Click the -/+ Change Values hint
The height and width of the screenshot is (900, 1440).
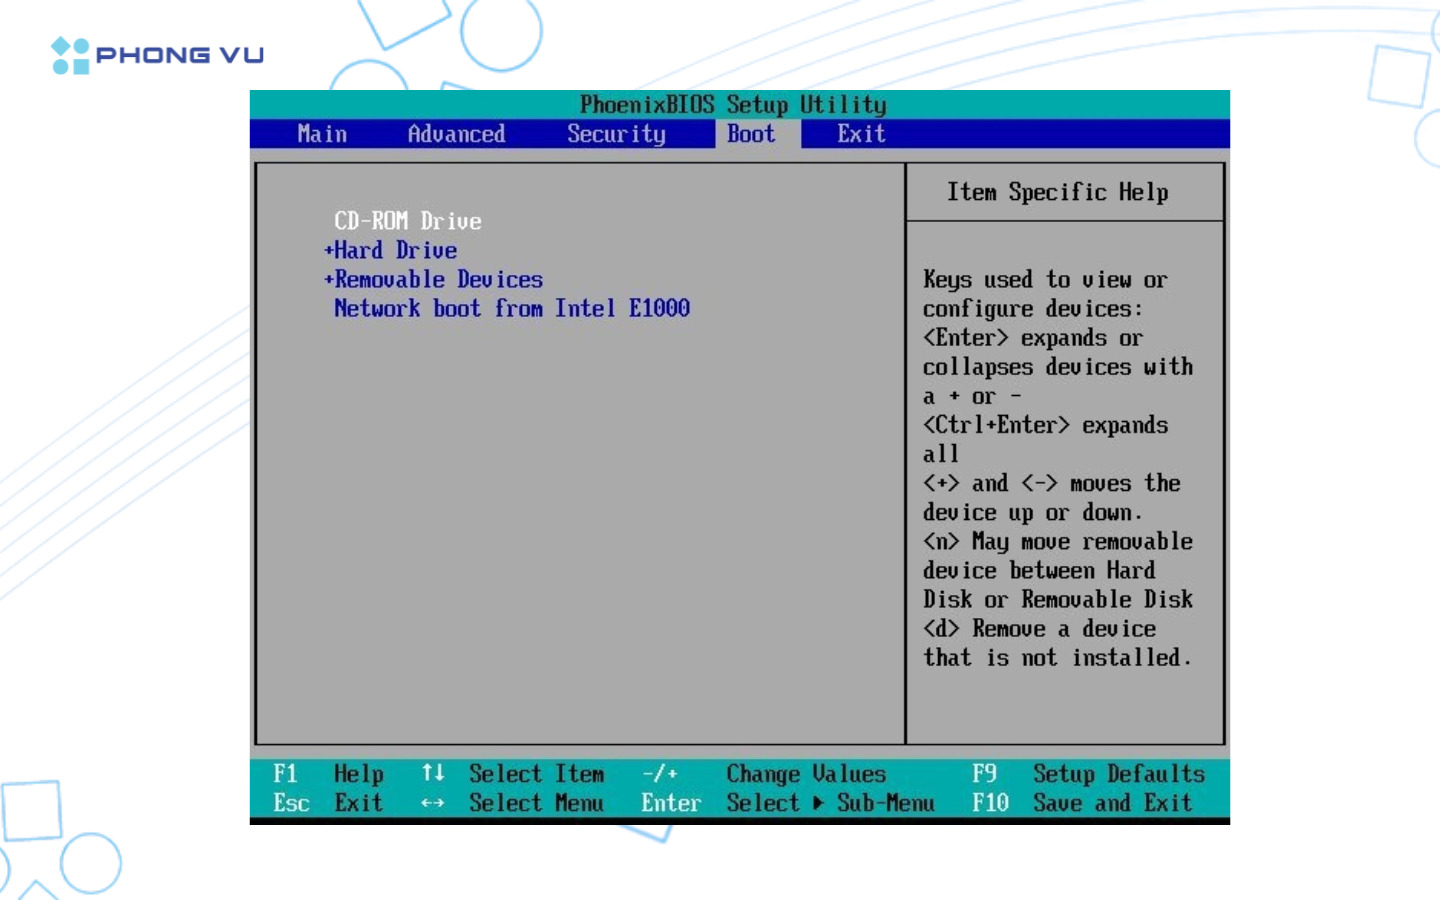point(764,774)
